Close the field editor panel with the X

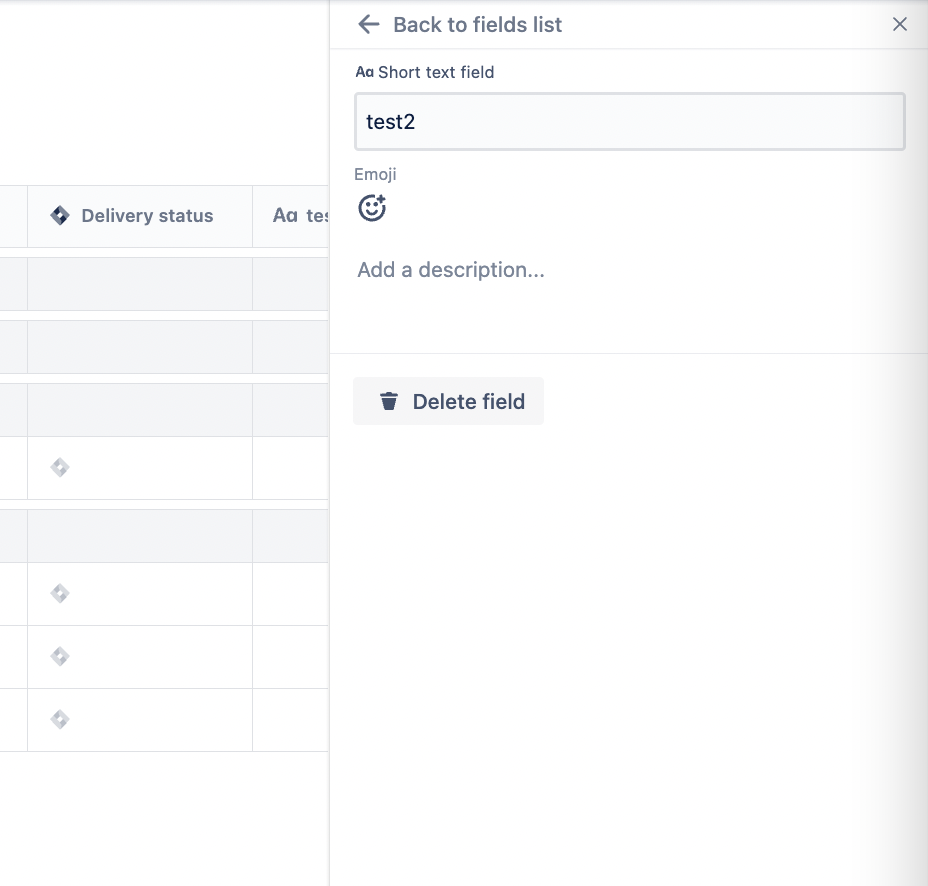coord(899,24)
